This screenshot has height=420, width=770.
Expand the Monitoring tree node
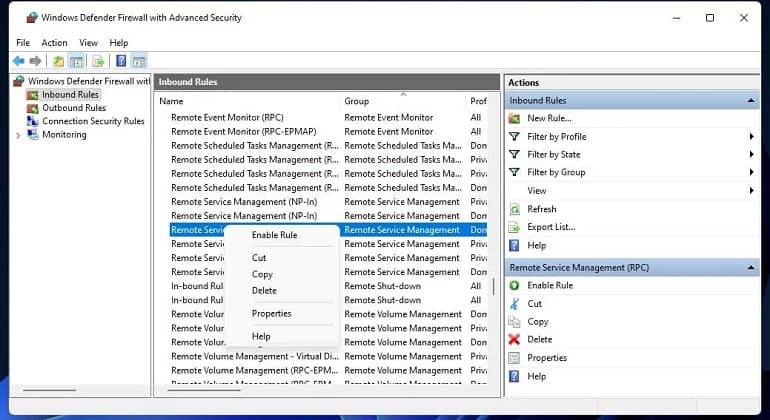(18, 135)
